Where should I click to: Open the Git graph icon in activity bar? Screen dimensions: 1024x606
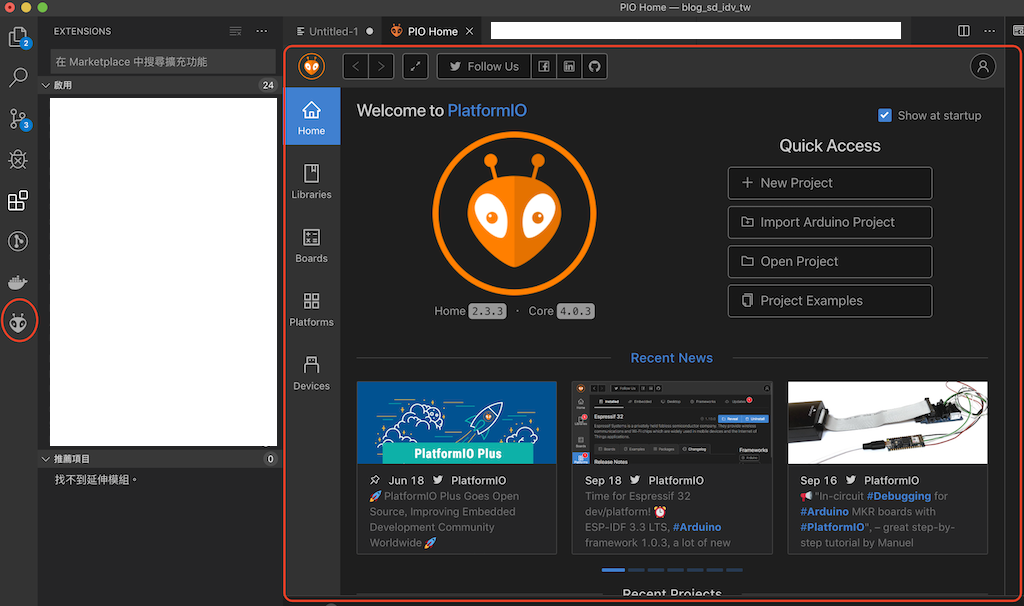(x=18, y=241)
